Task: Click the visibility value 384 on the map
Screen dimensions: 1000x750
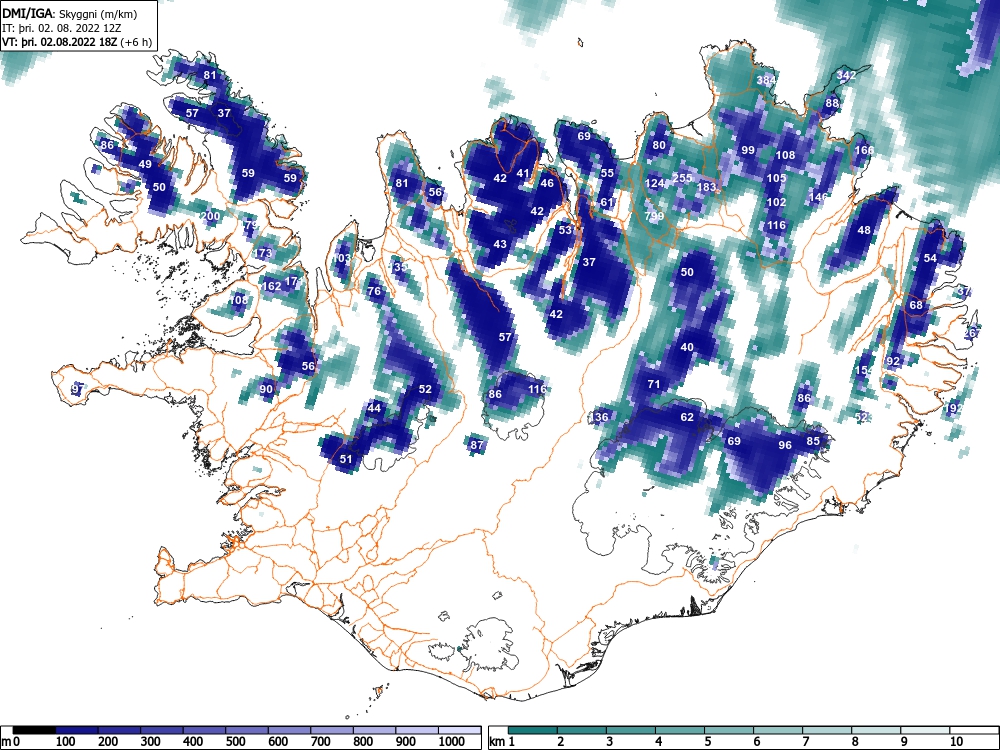Action: tap(766, 80)
